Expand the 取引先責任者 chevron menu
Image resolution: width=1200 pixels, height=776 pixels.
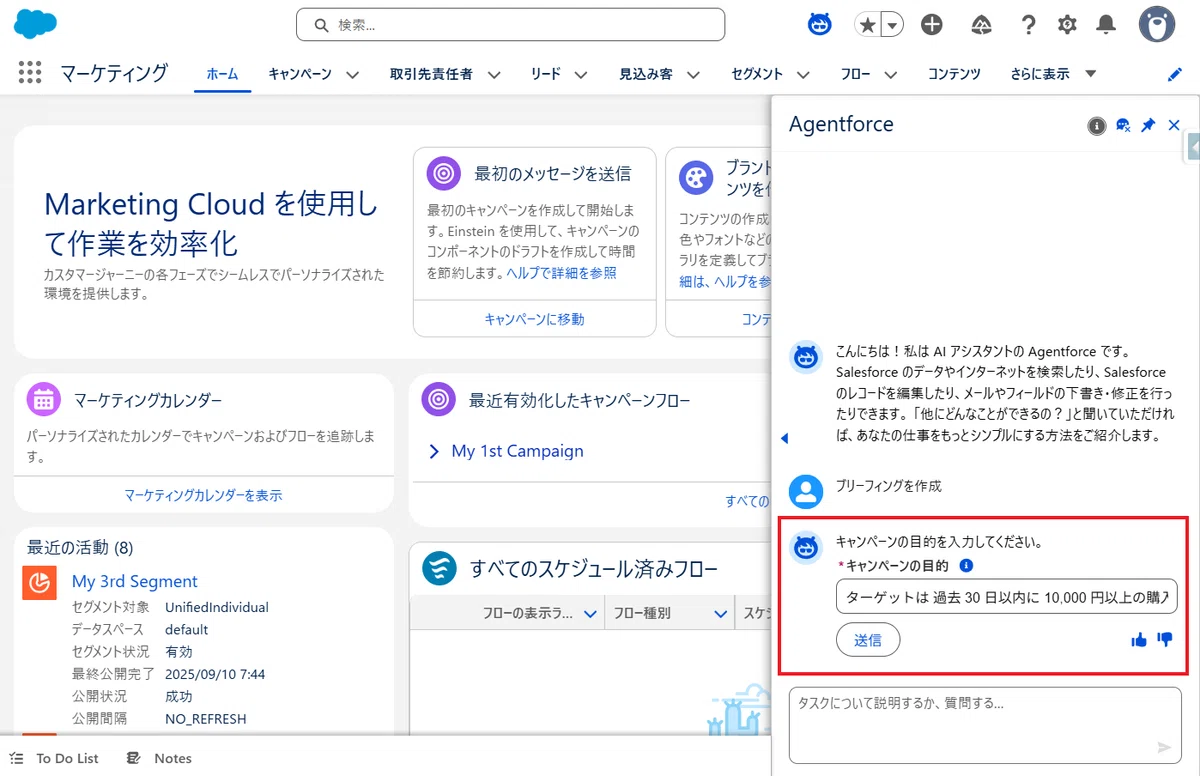493,75
